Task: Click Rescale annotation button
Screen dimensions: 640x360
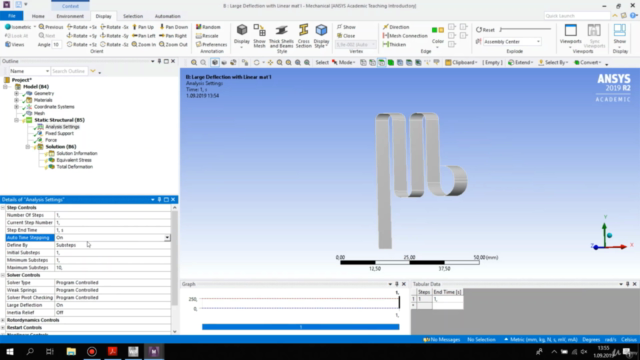Action: (207, 36)
